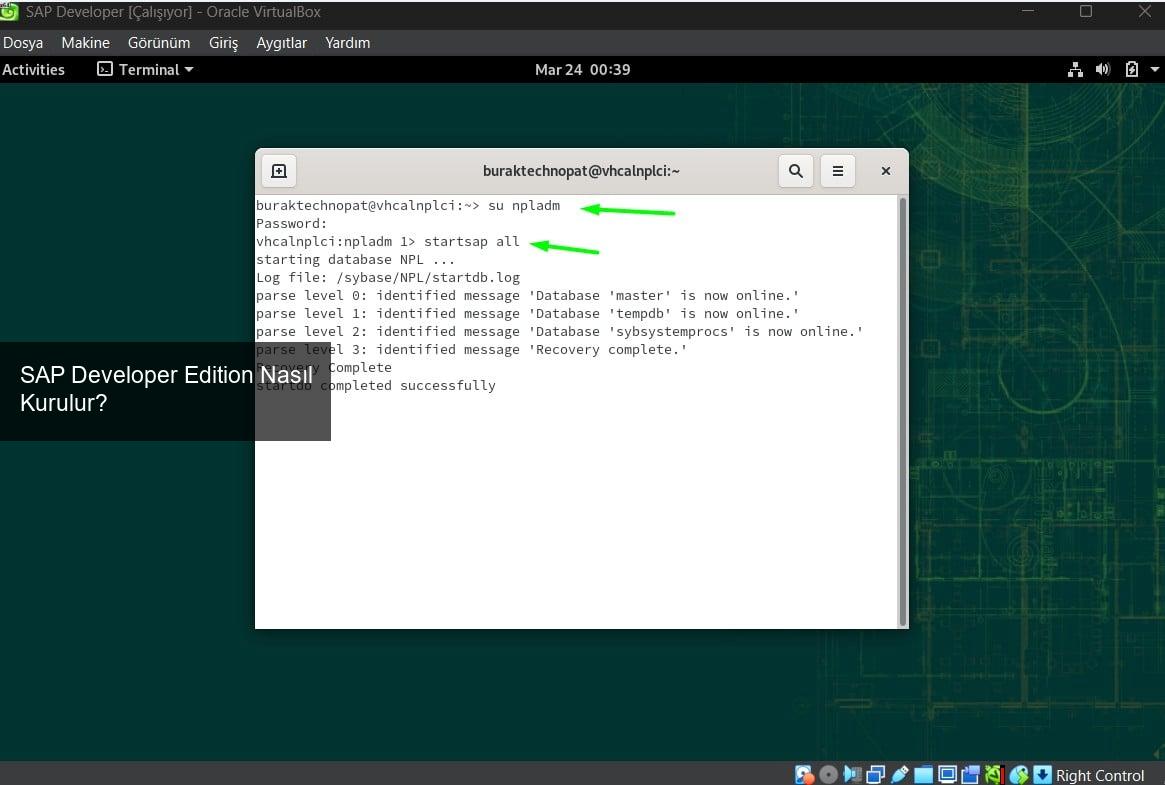Open the clock showing Mar 24 00:39
1165x785 pixels.
582,69
